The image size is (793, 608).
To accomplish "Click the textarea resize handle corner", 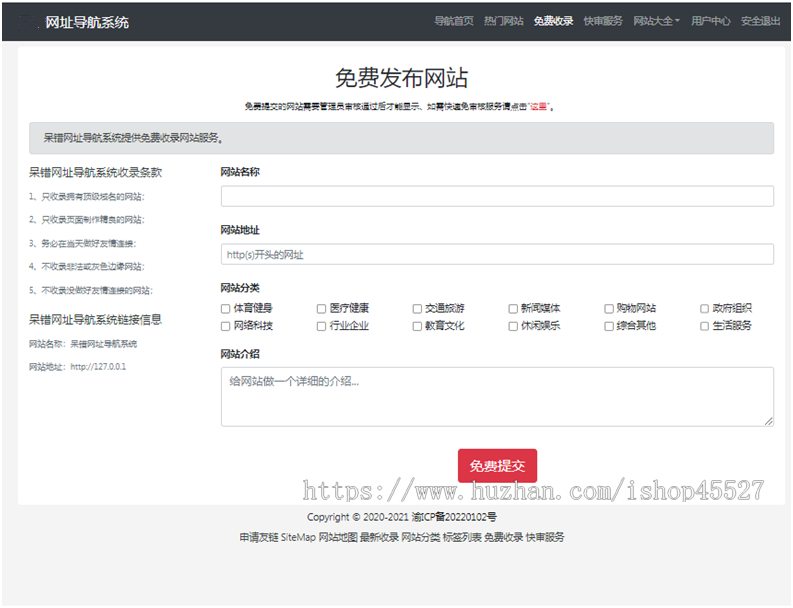I will pos(769,421).
